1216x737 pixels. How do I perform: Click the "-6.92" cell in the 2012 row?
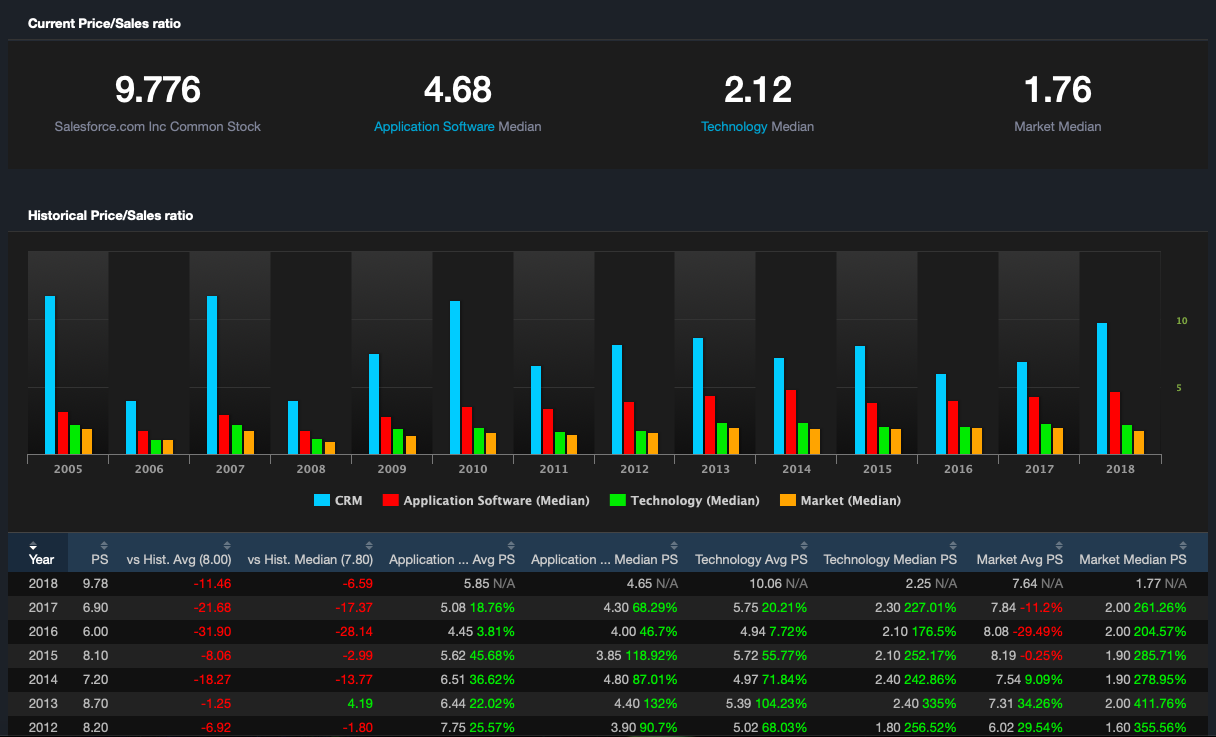coord(216,727)
